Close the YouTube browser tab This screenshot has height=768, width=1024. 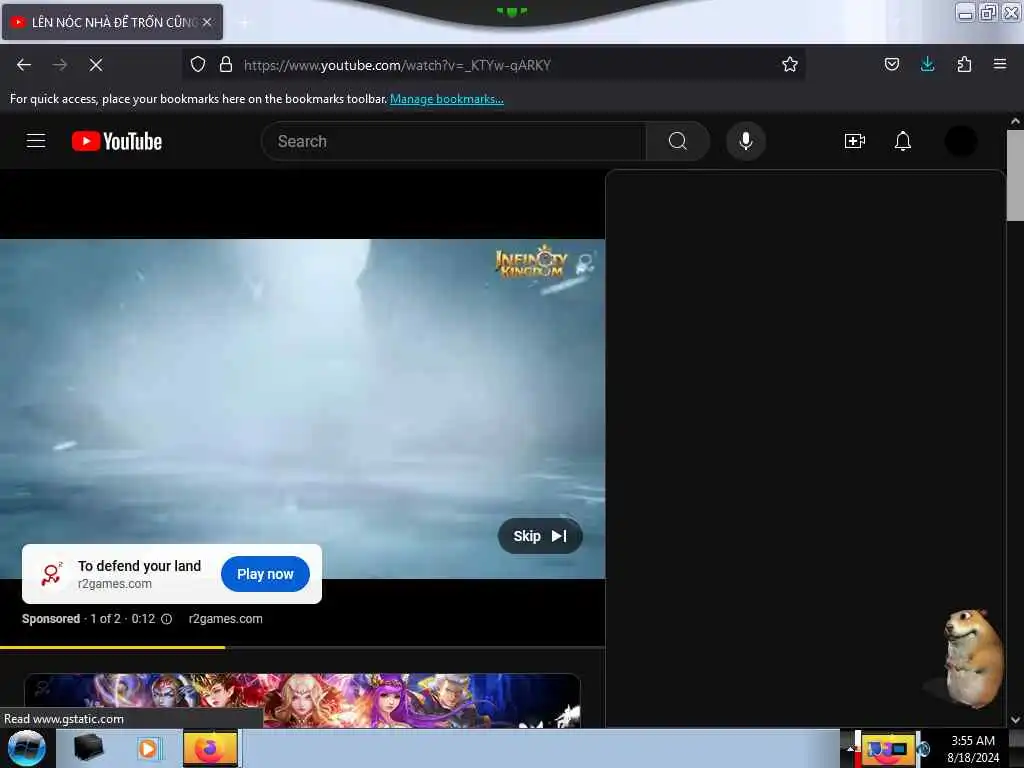click(x=207, y=22)
